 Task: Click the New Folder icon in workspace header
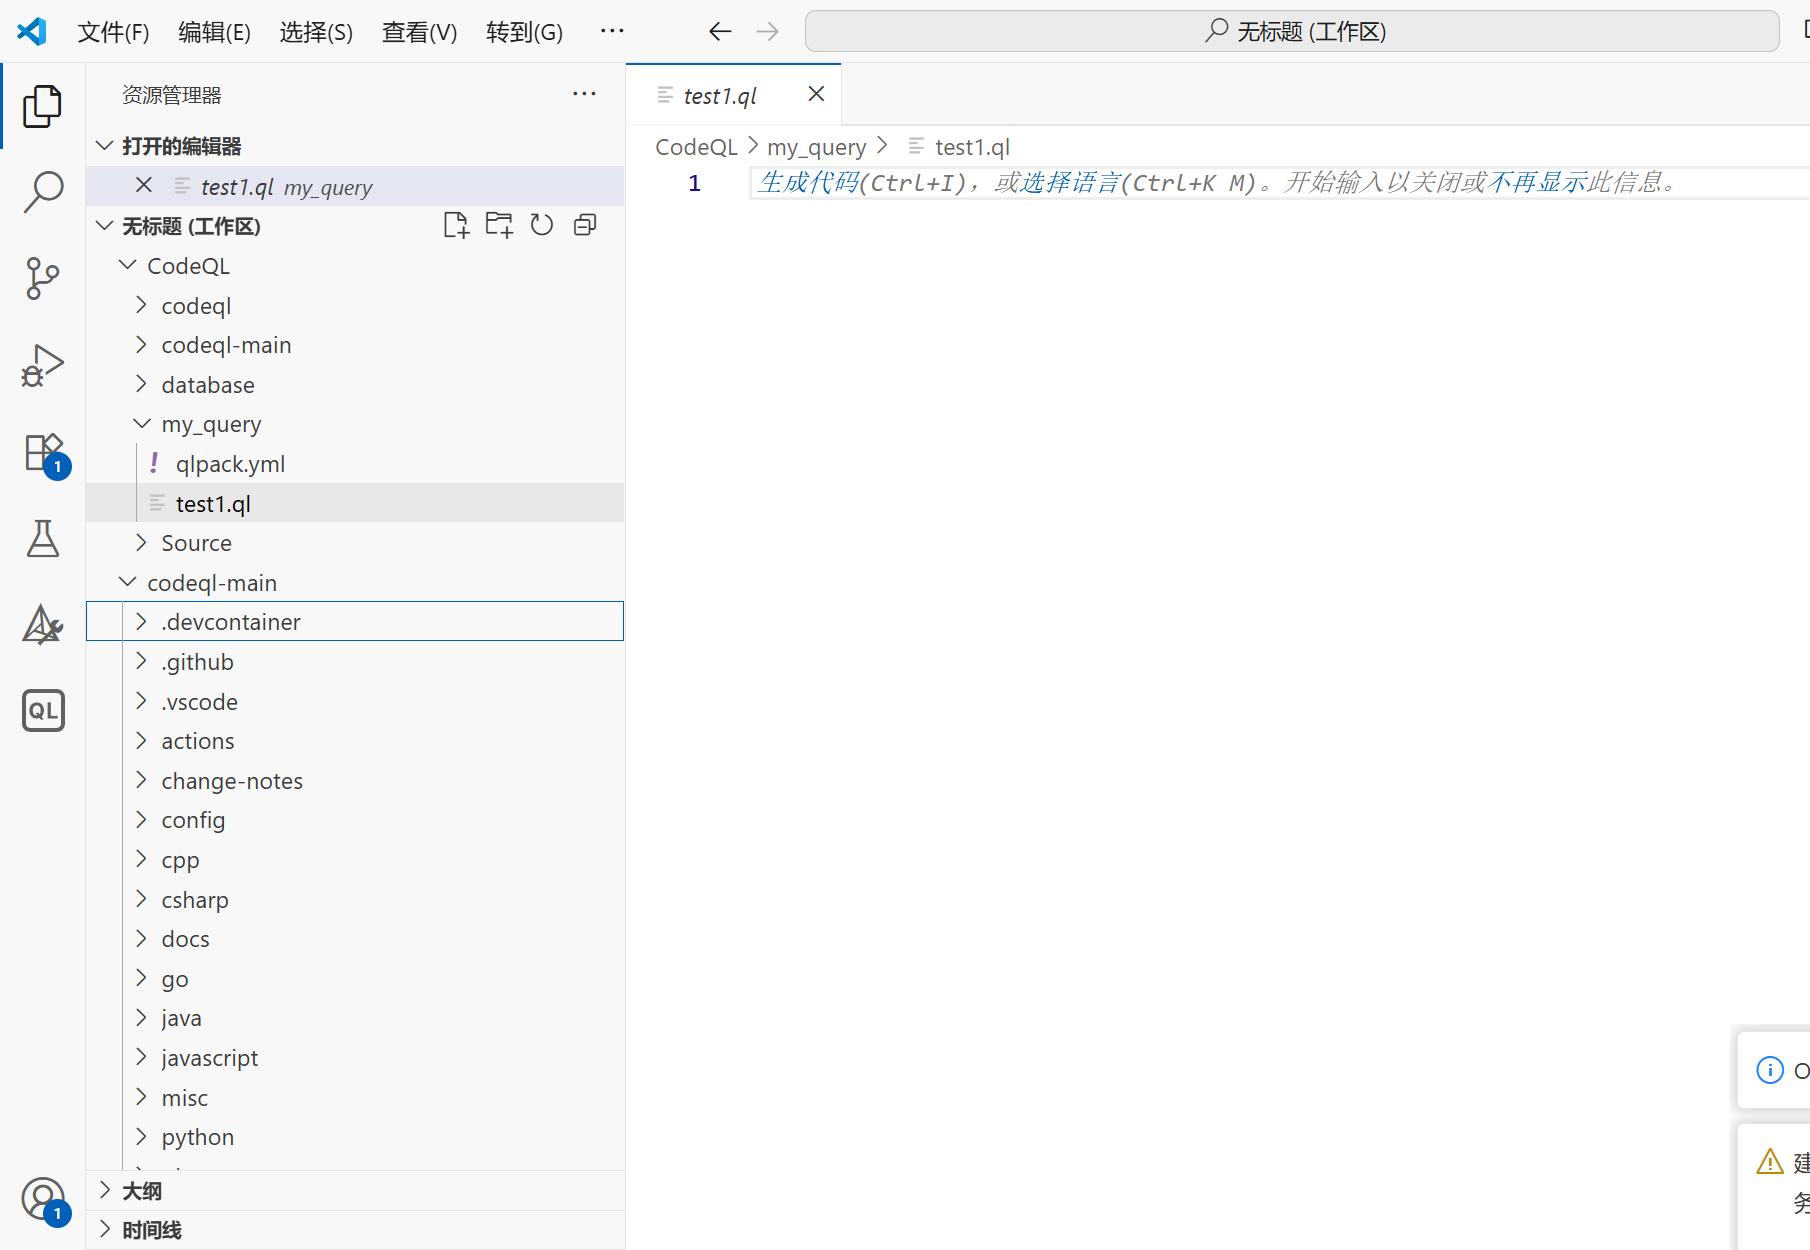point(499,226)
